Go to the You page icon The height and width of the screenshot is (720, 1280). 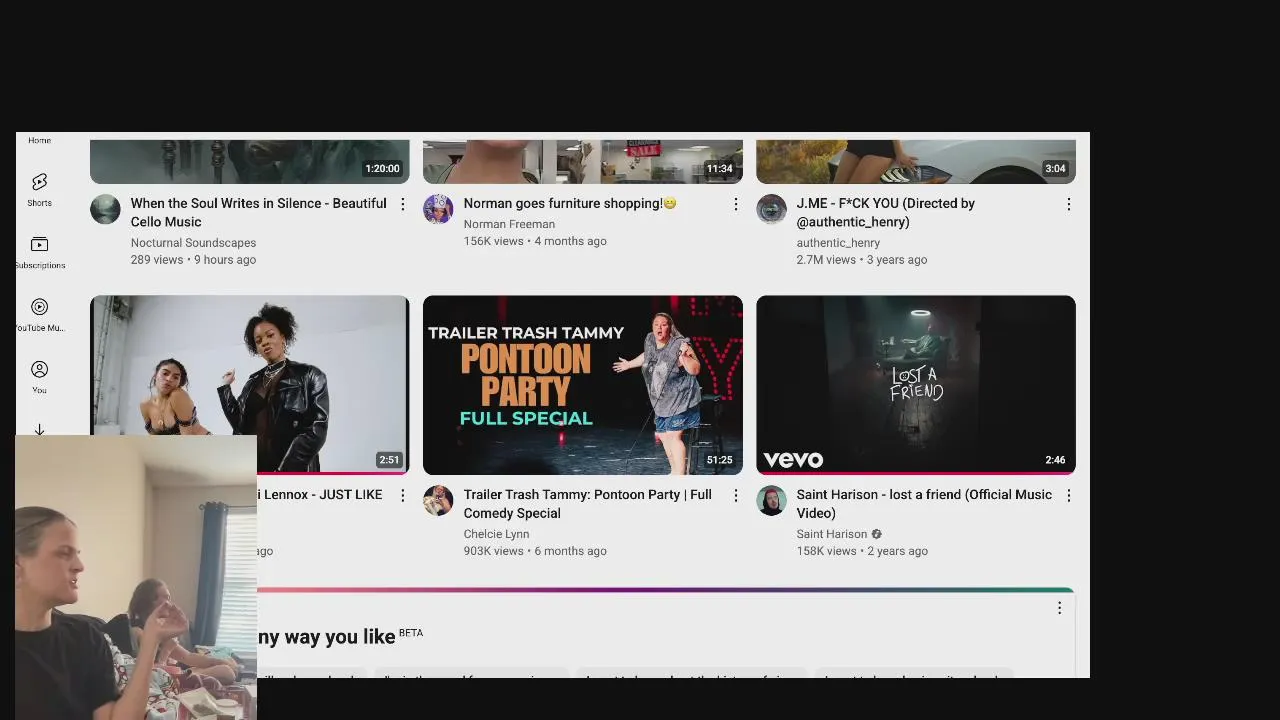(x=39, y=370)
